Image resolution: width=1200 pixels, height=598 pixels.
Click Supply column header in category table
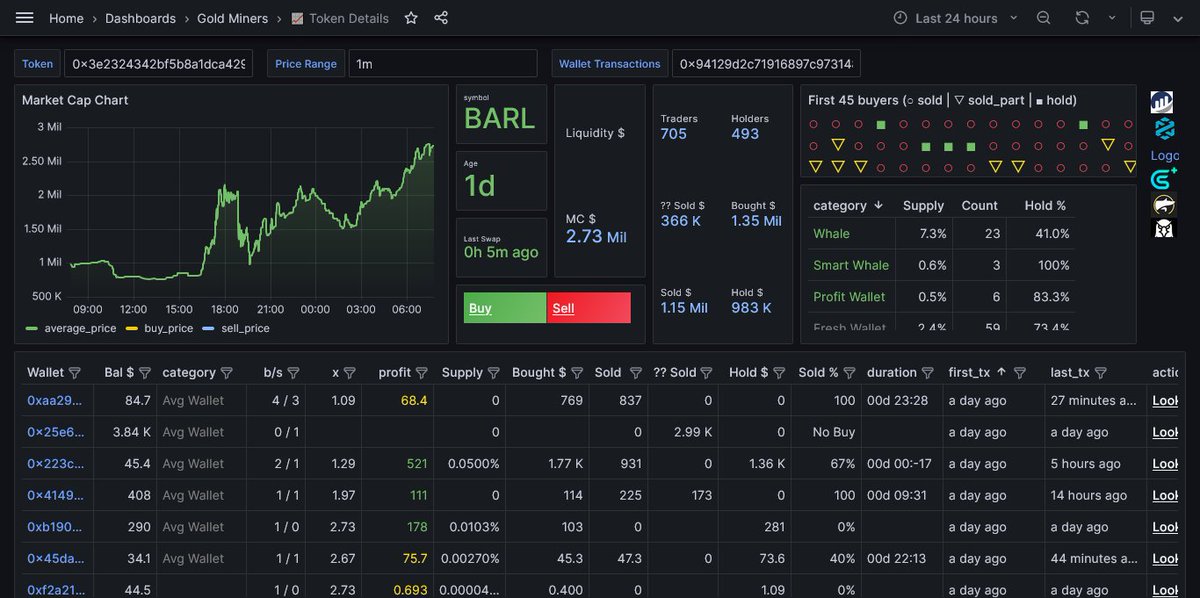923,205
